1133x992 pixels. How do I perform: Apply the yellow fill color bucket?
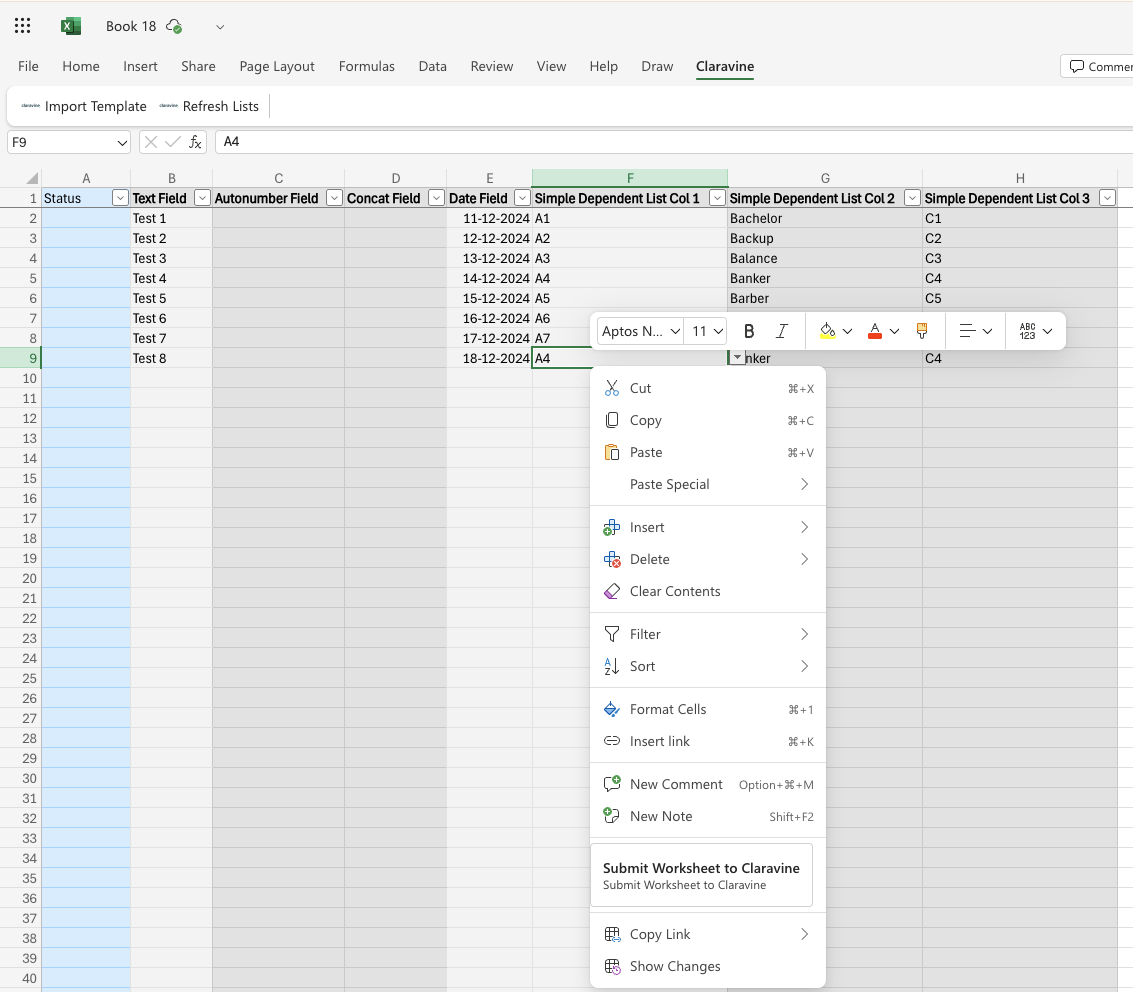pyautogui.click(x=827, y=331)
